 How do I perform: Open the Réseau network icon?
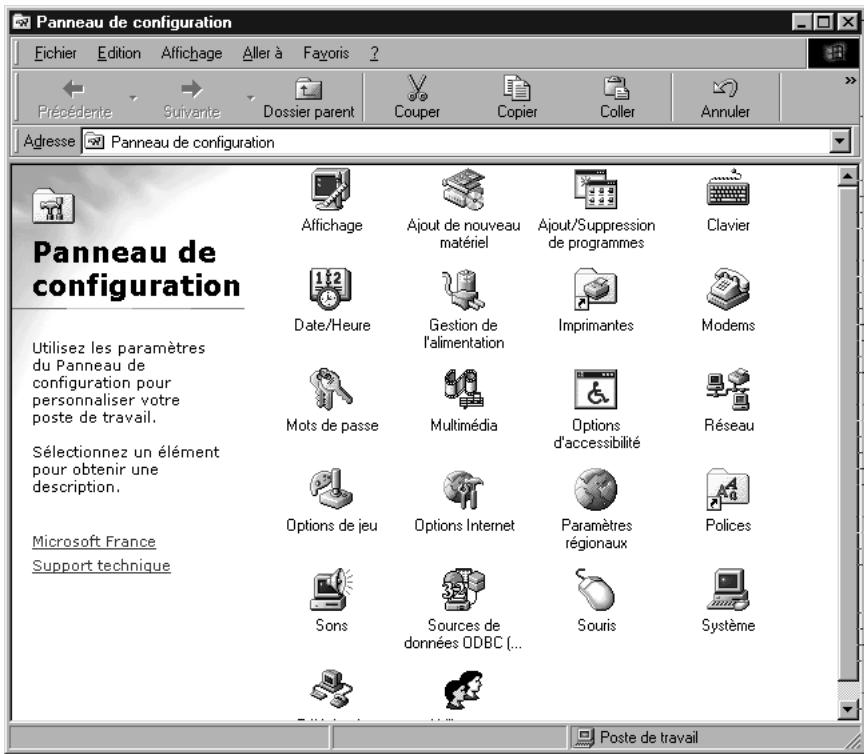pos(728,389)
